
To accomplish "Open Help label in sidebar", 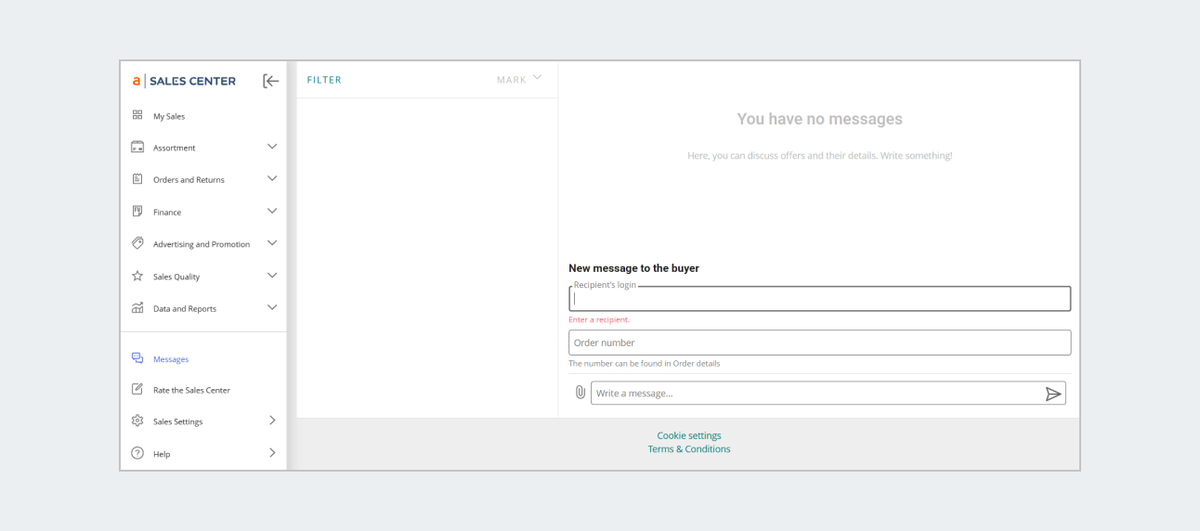I will point(161,454).
